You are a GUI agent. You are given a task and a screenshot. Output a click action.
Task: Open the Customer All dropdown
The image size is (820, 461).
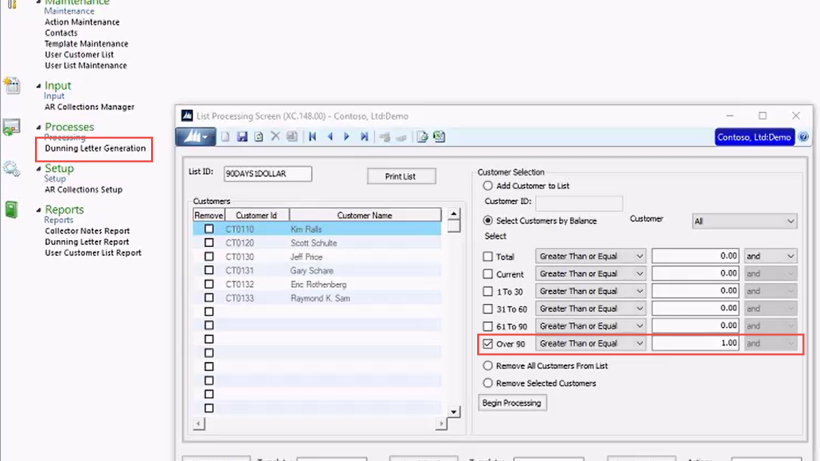coord(744,221)
